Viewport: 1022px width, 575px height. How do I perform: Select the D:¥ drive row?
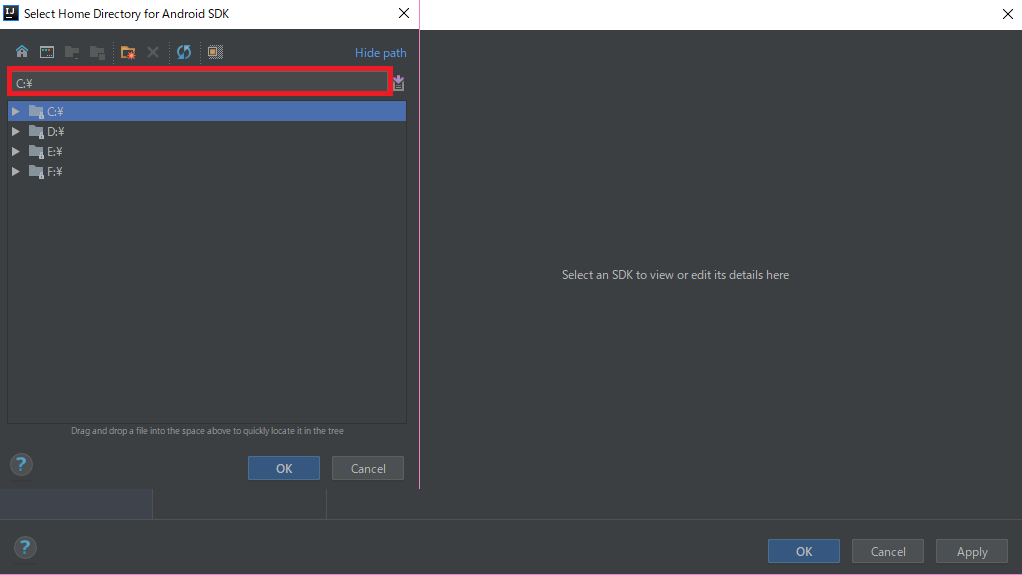point(207,132)
